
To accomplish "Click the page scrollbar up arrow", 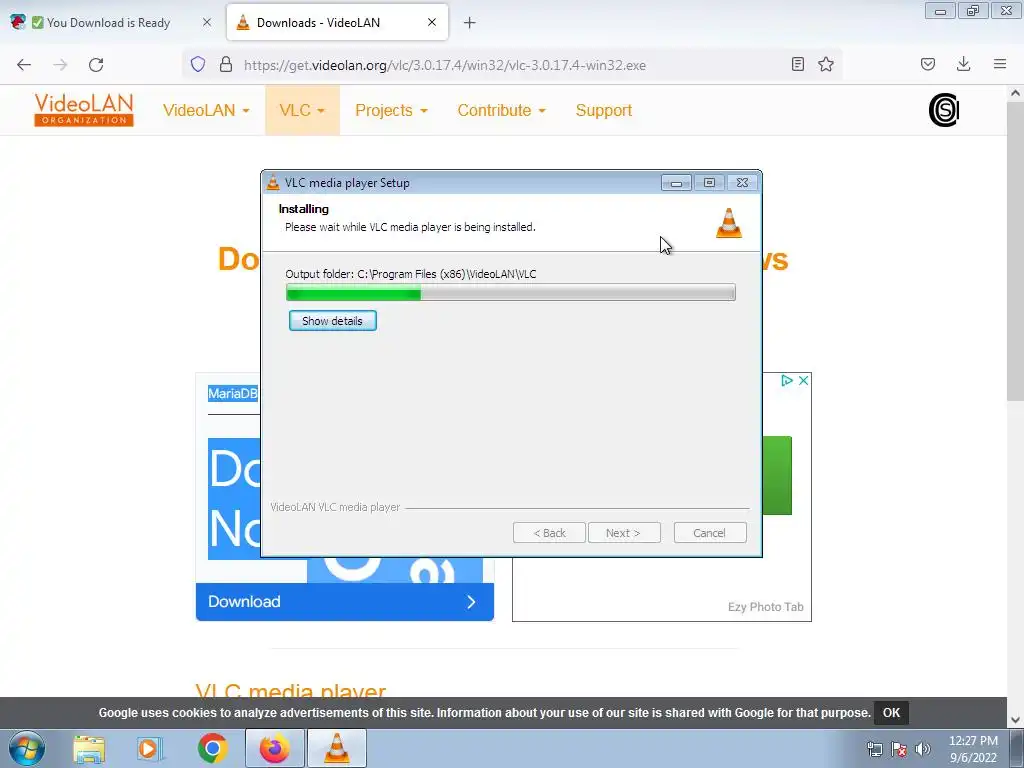I will 1016,93.
